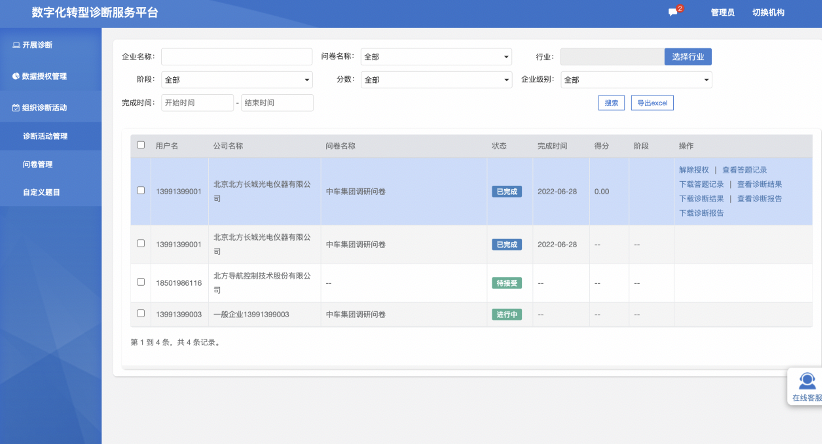The height and width of the screenshot is (444, 822).
Task: Click the 结束时间 date field
Action: 277,103
